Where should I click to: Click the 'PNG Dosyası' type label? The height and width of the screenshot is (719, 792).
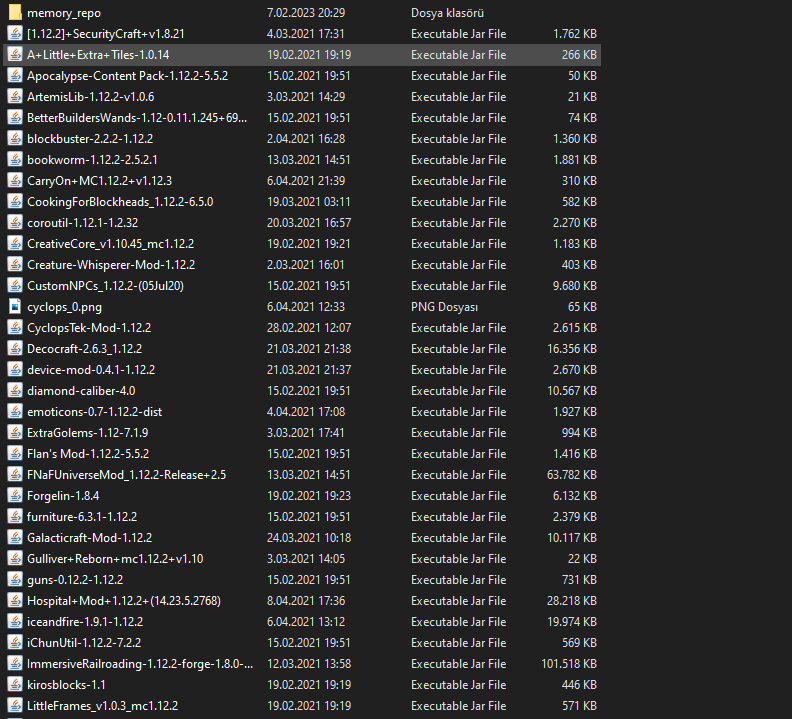coord(444,307)
